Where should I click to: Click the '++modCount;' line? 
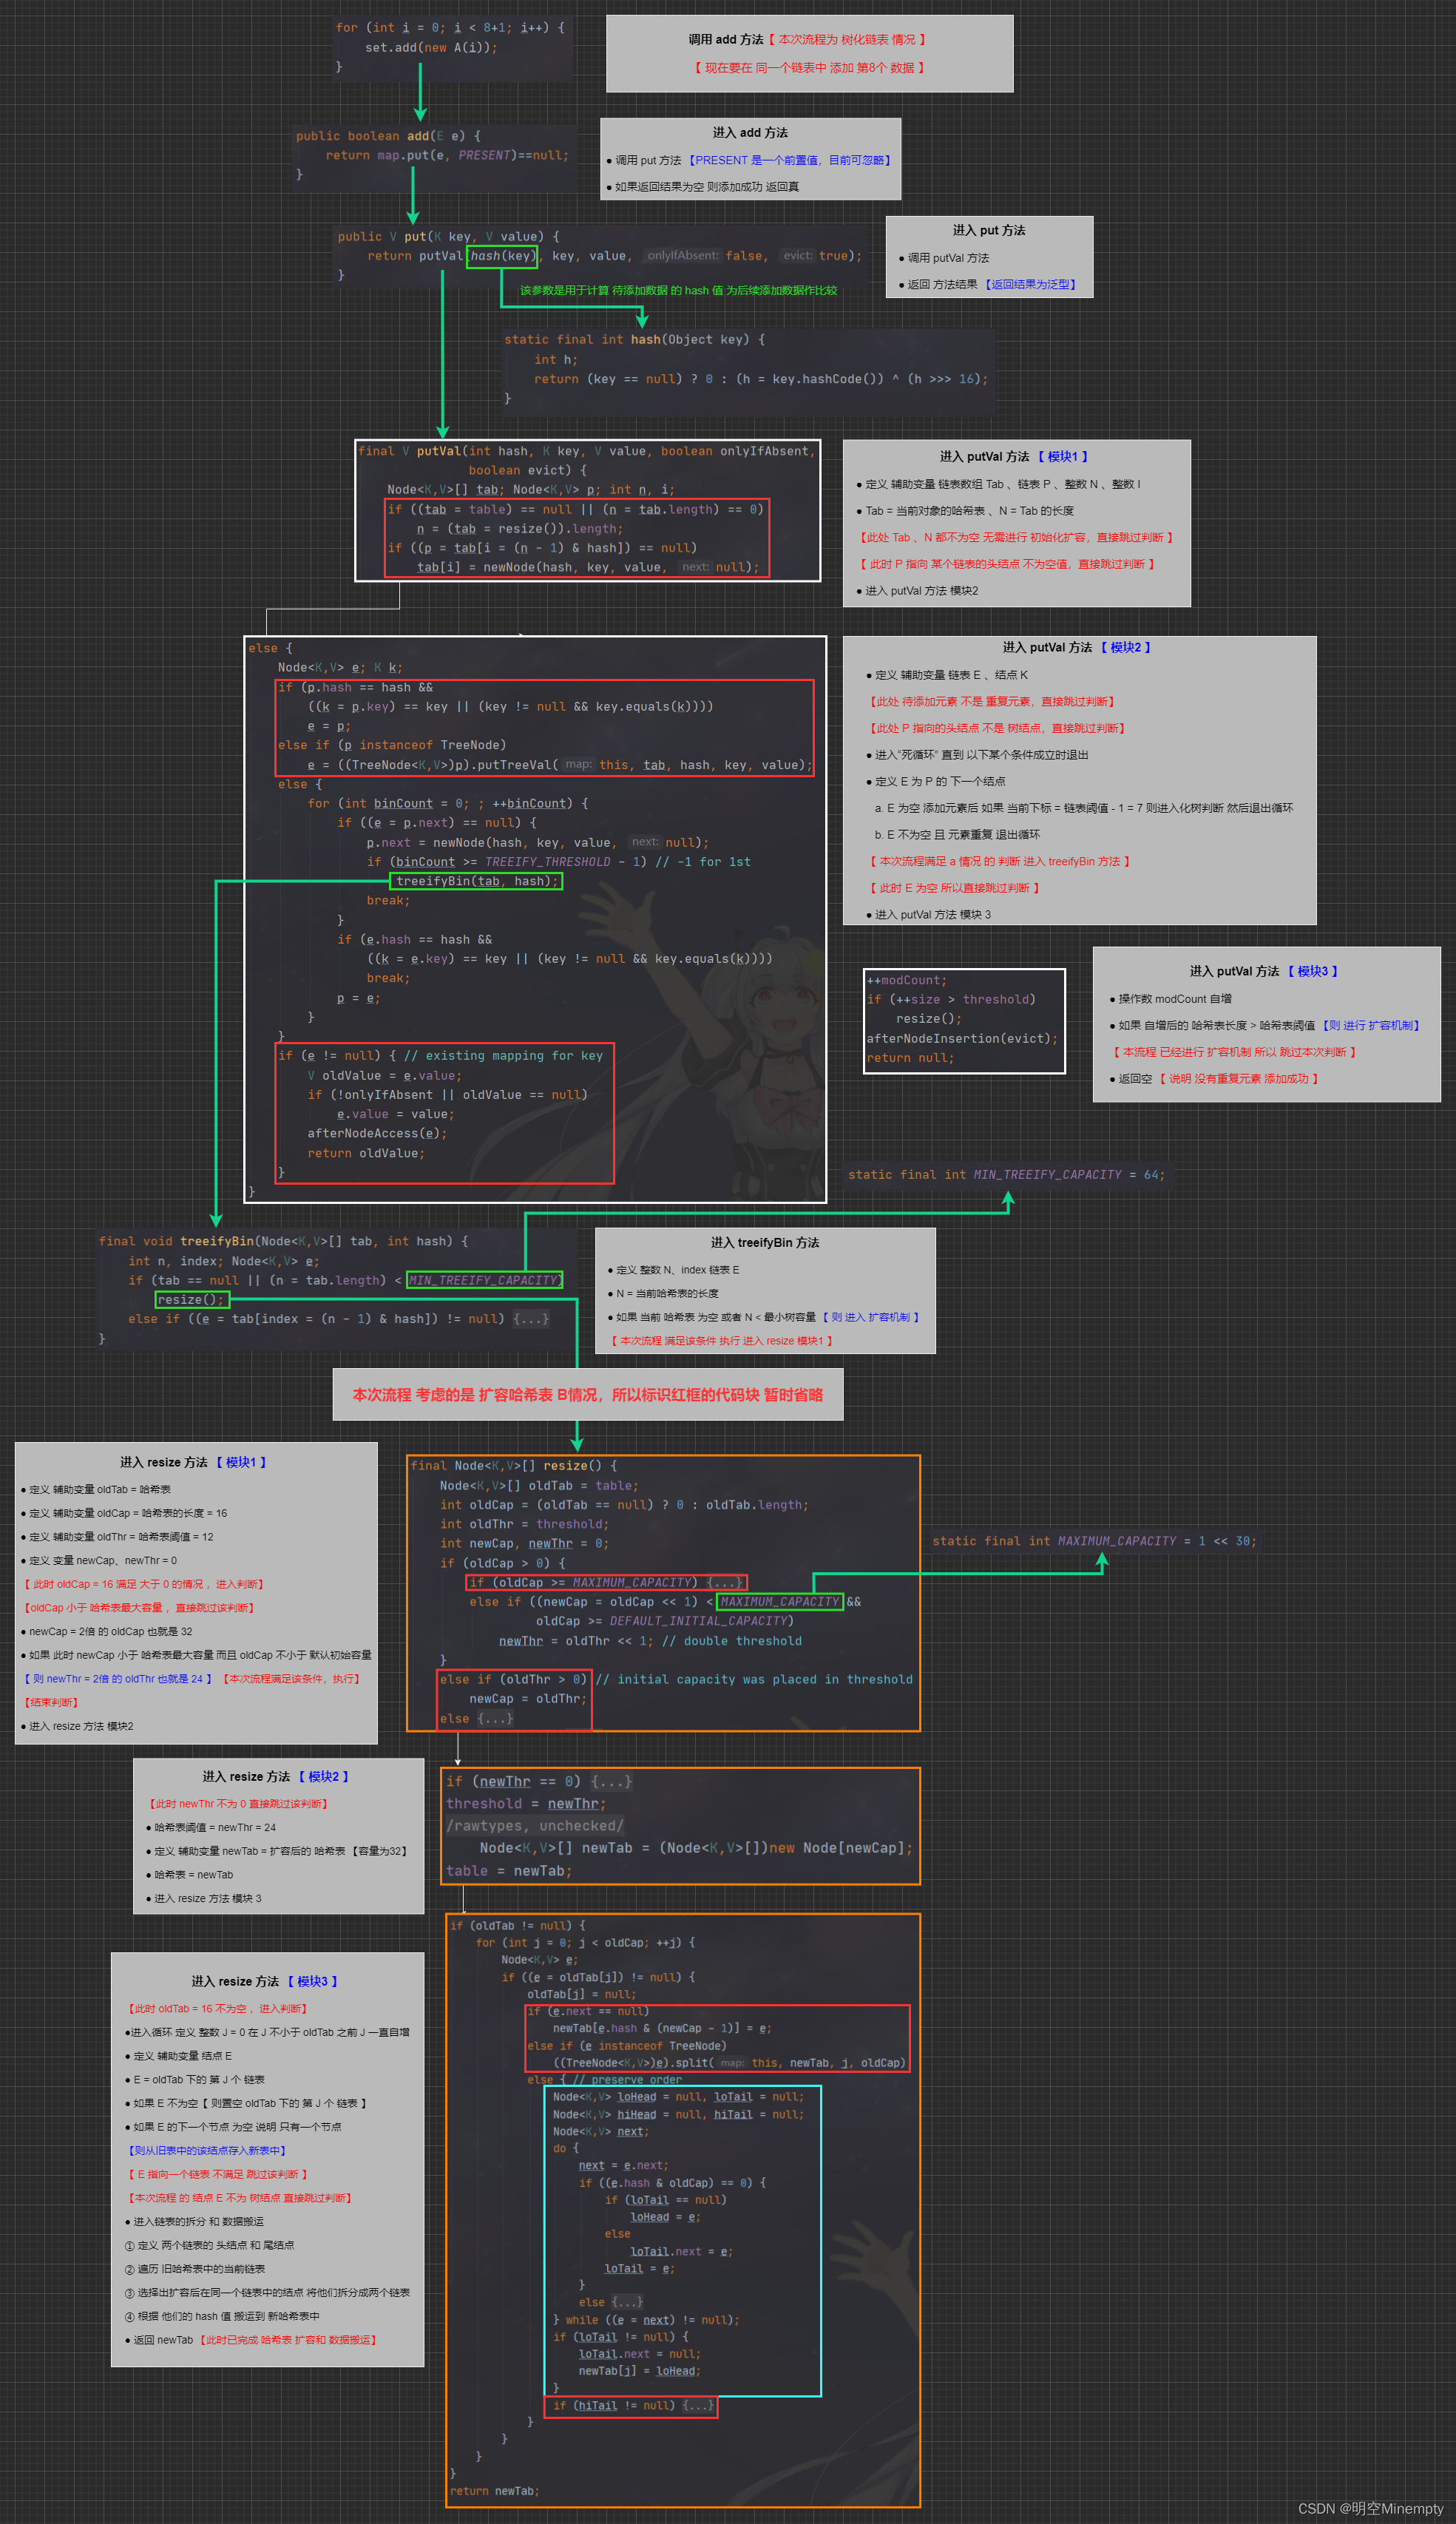(x=907, y=981)
